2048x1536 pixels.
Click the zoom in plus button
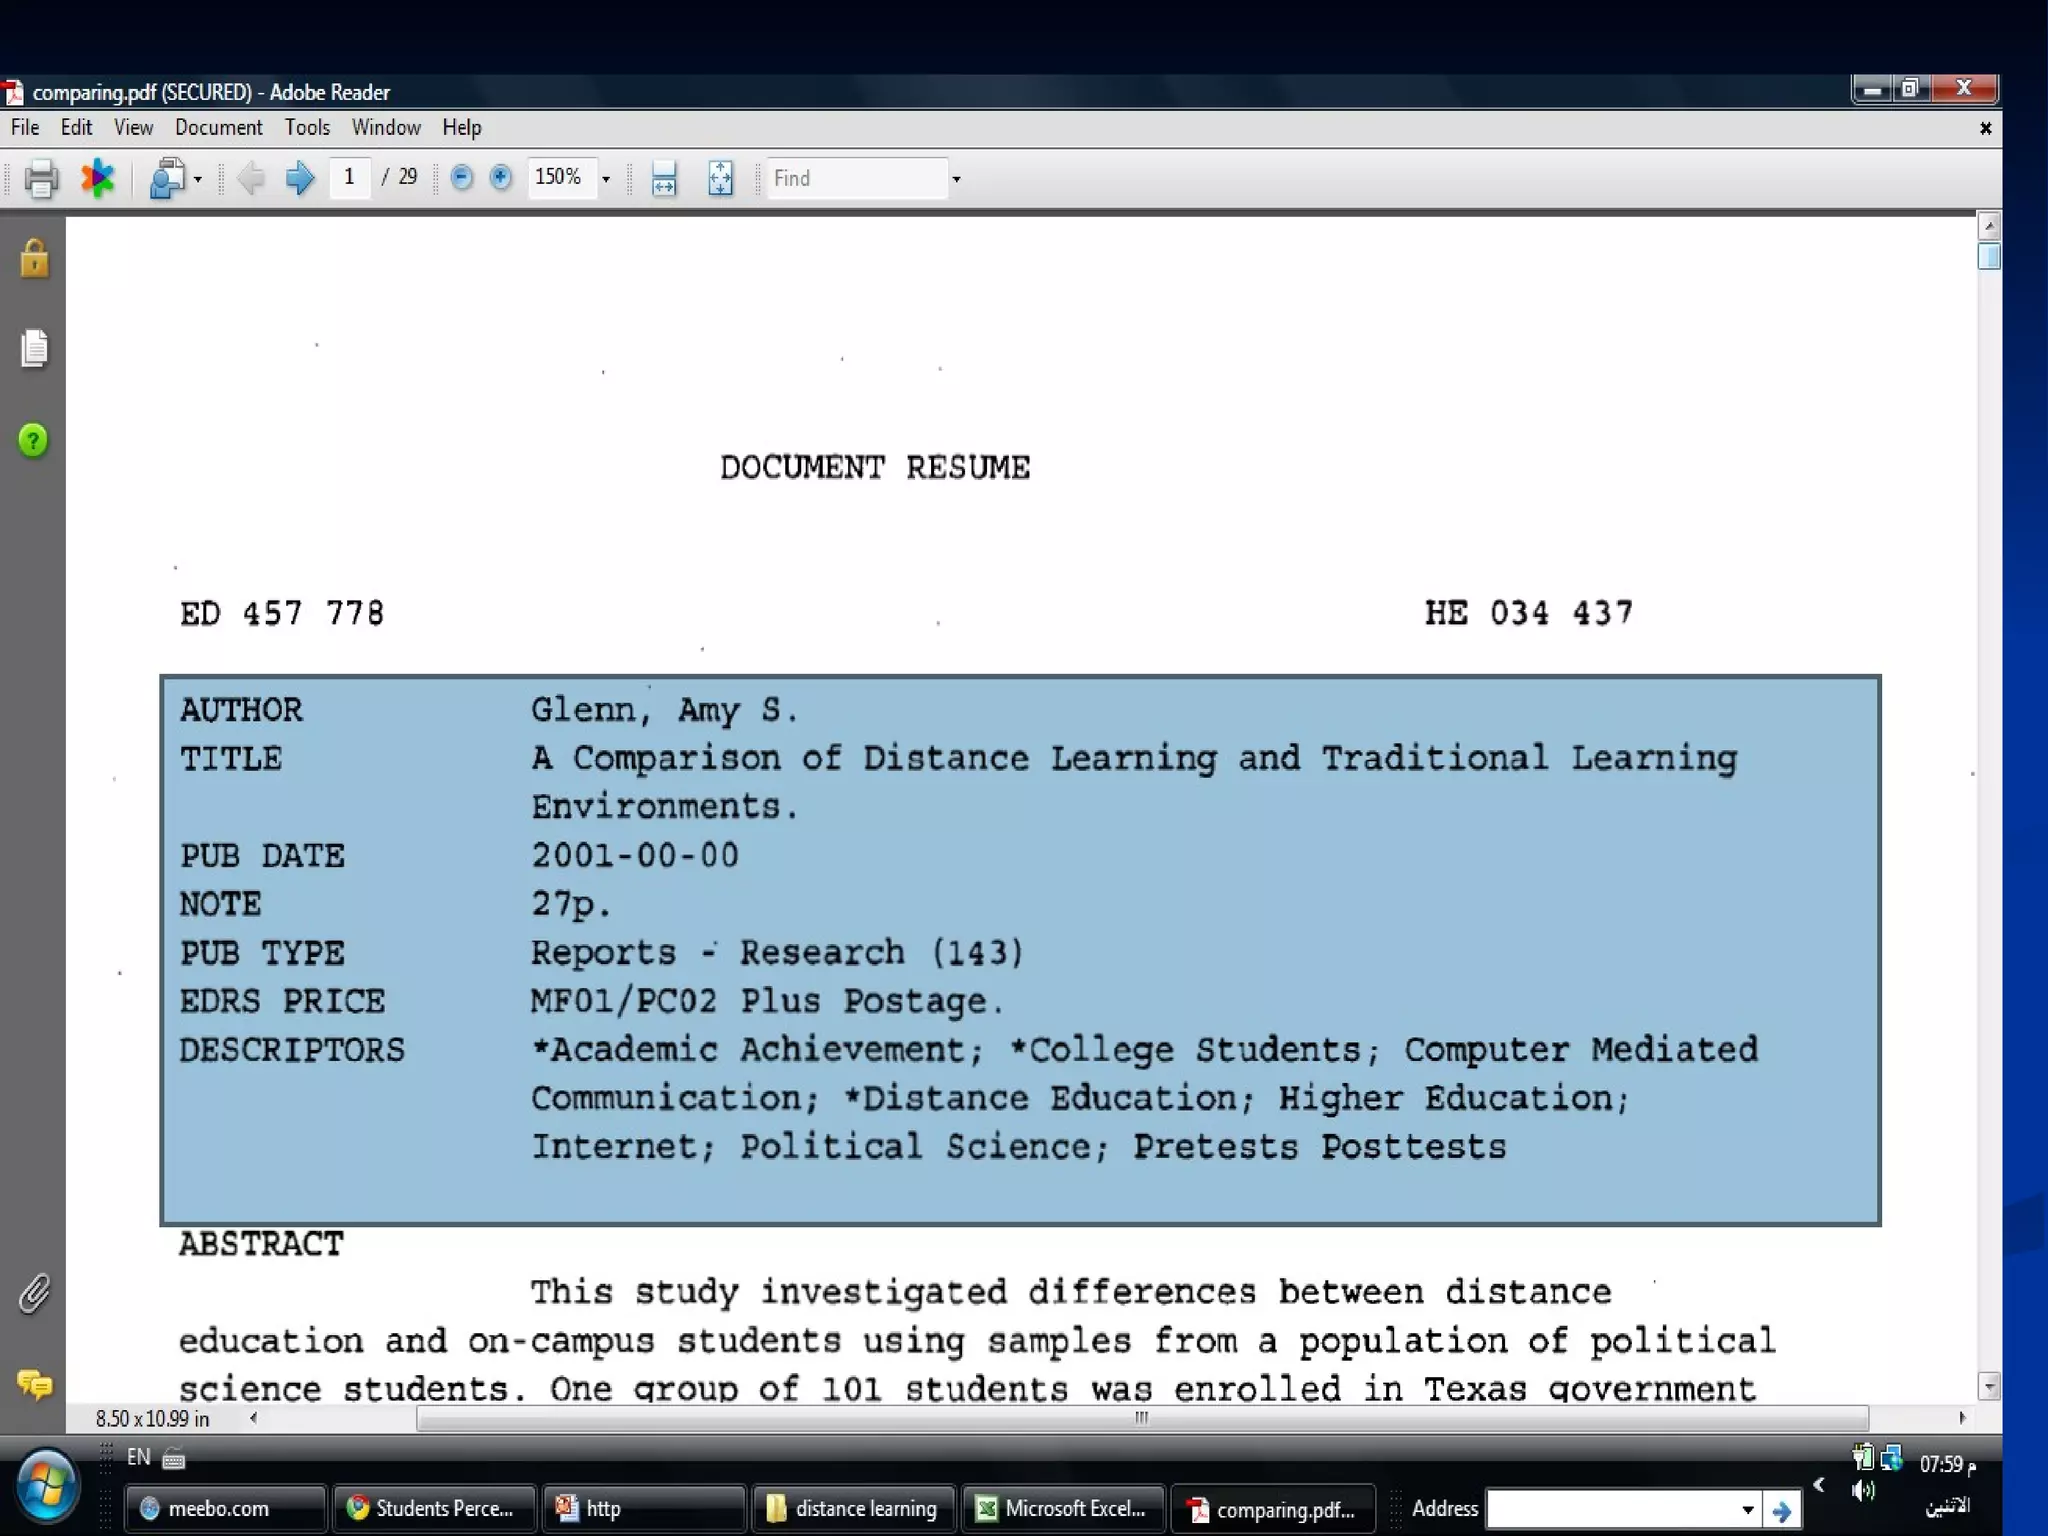click(x=501, y=178)
